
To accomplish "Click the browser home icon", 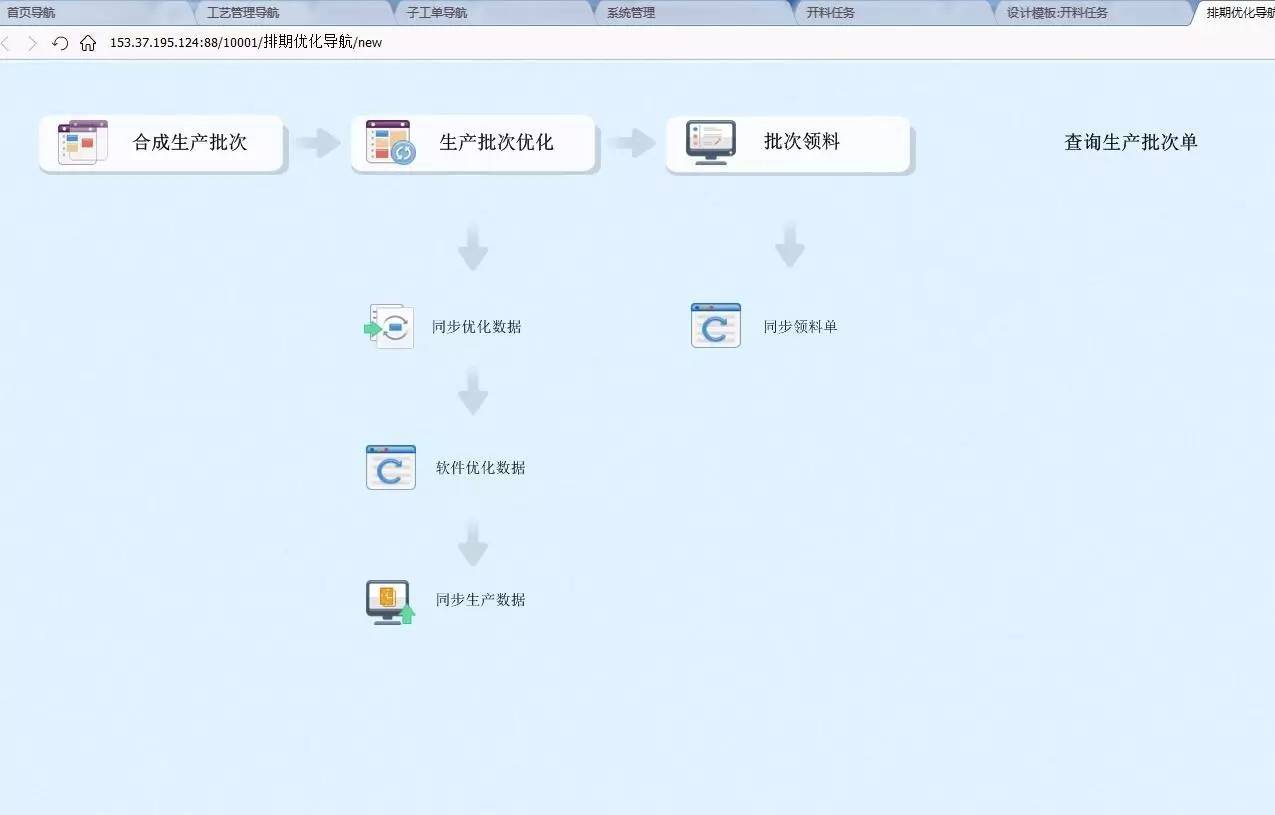I will [88, 43].
